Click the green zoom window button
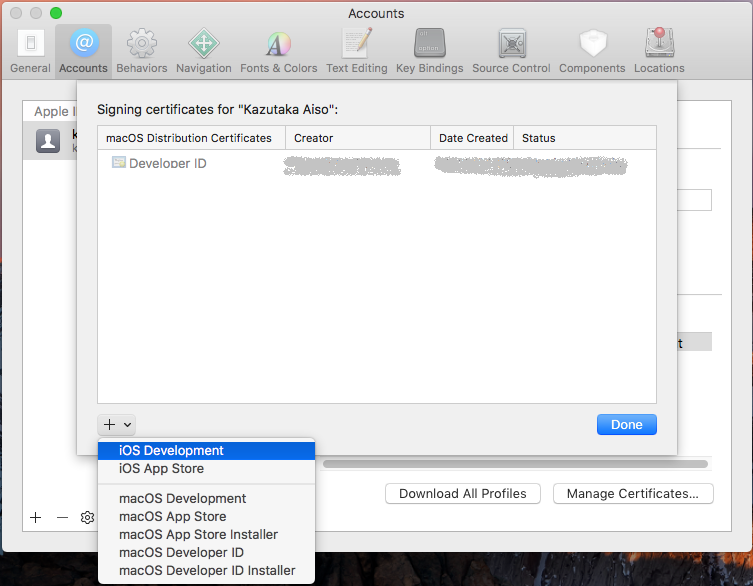The width and height of the screenshot is (753, 586). click(x=56, y=13)
